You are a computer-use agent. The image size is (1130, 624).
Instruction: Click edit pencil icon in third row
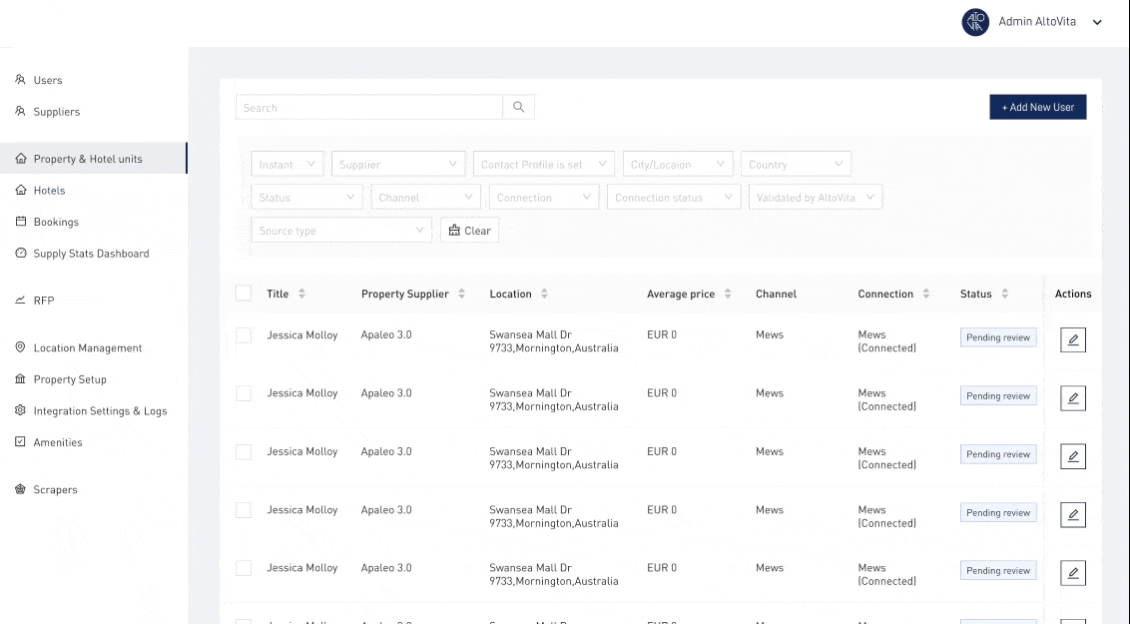pos(1072,456)
